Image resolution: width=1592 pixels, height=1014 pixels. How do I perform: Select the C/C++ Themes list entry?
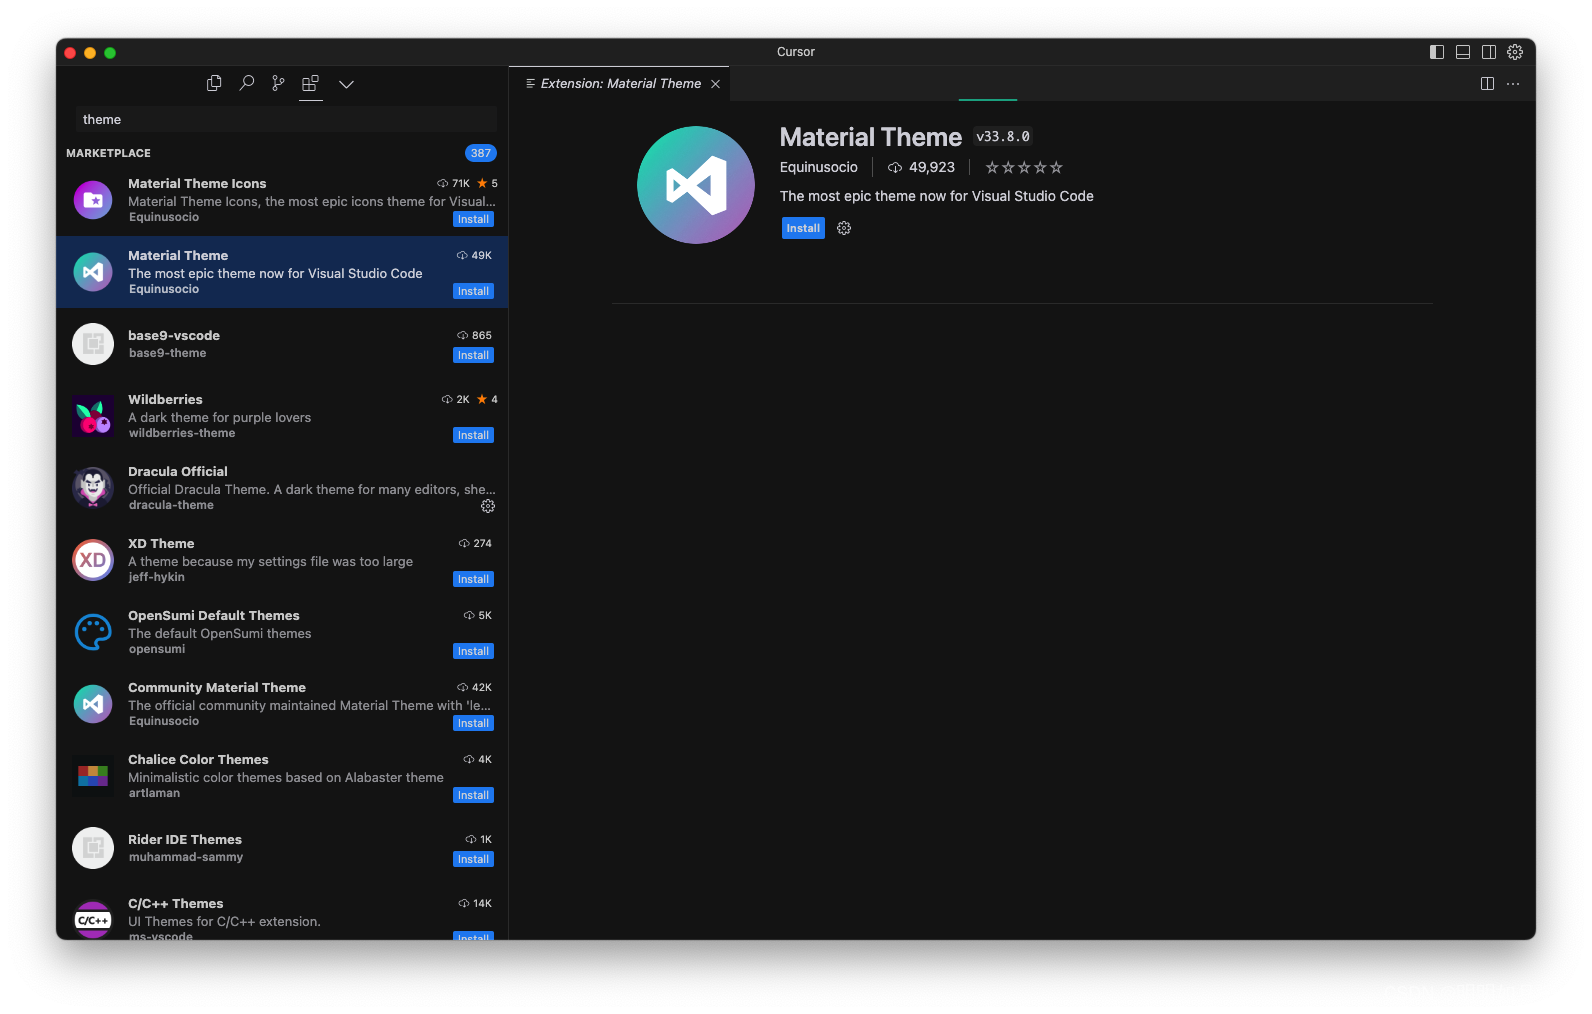click(x=282, y=912)
